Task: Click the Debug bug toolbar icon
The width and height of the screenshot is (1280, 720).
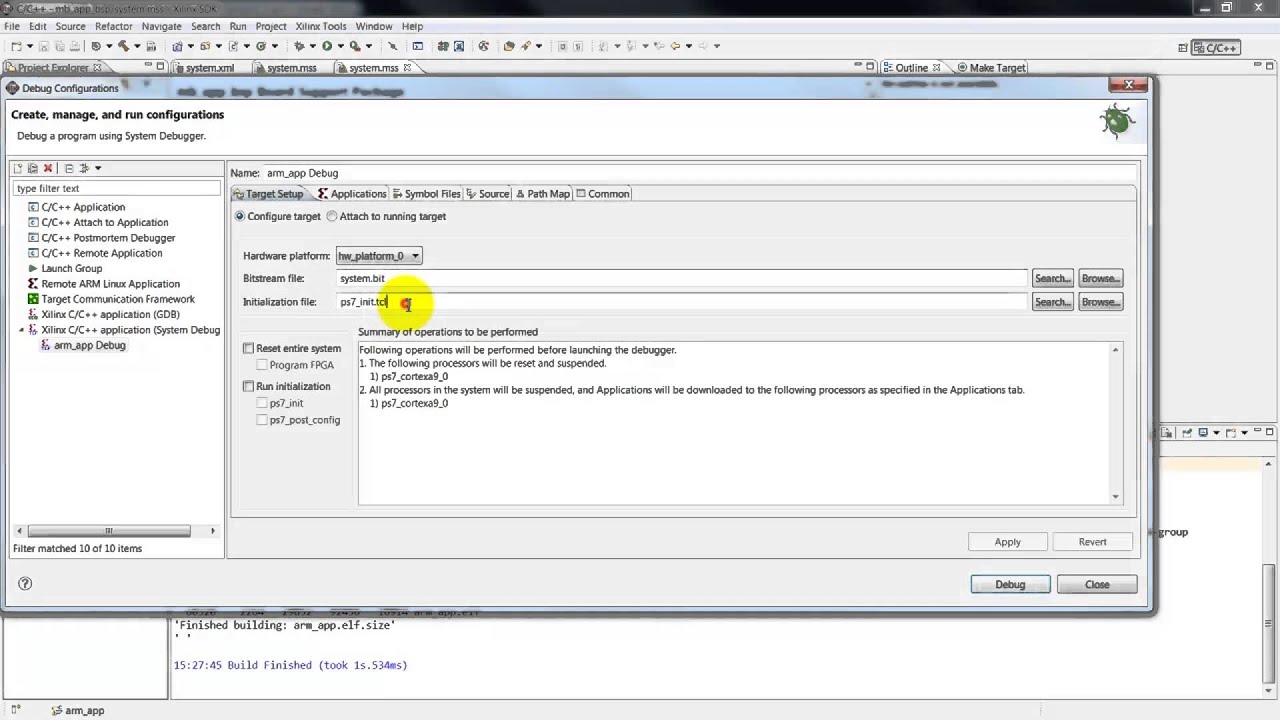Action: tap(299, 46)
